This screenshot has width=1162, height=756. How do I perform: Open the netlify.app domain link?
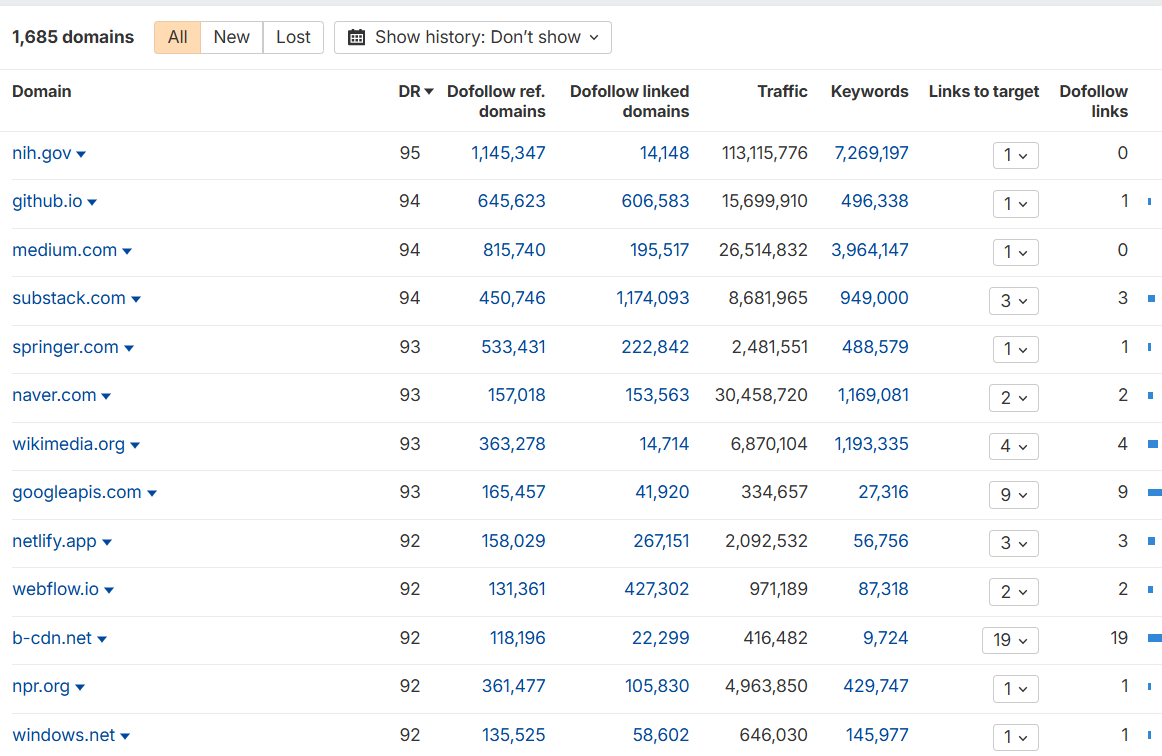point(54,542)
